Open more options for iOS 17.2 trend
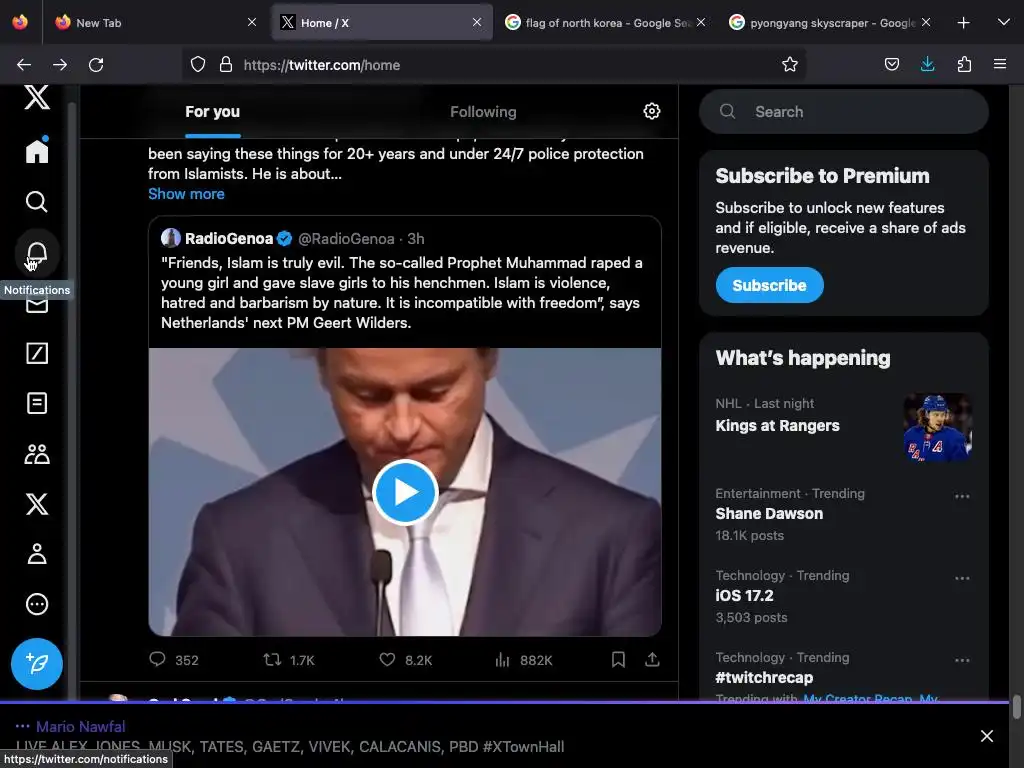 pyautogui.click(x=962, y=578)
